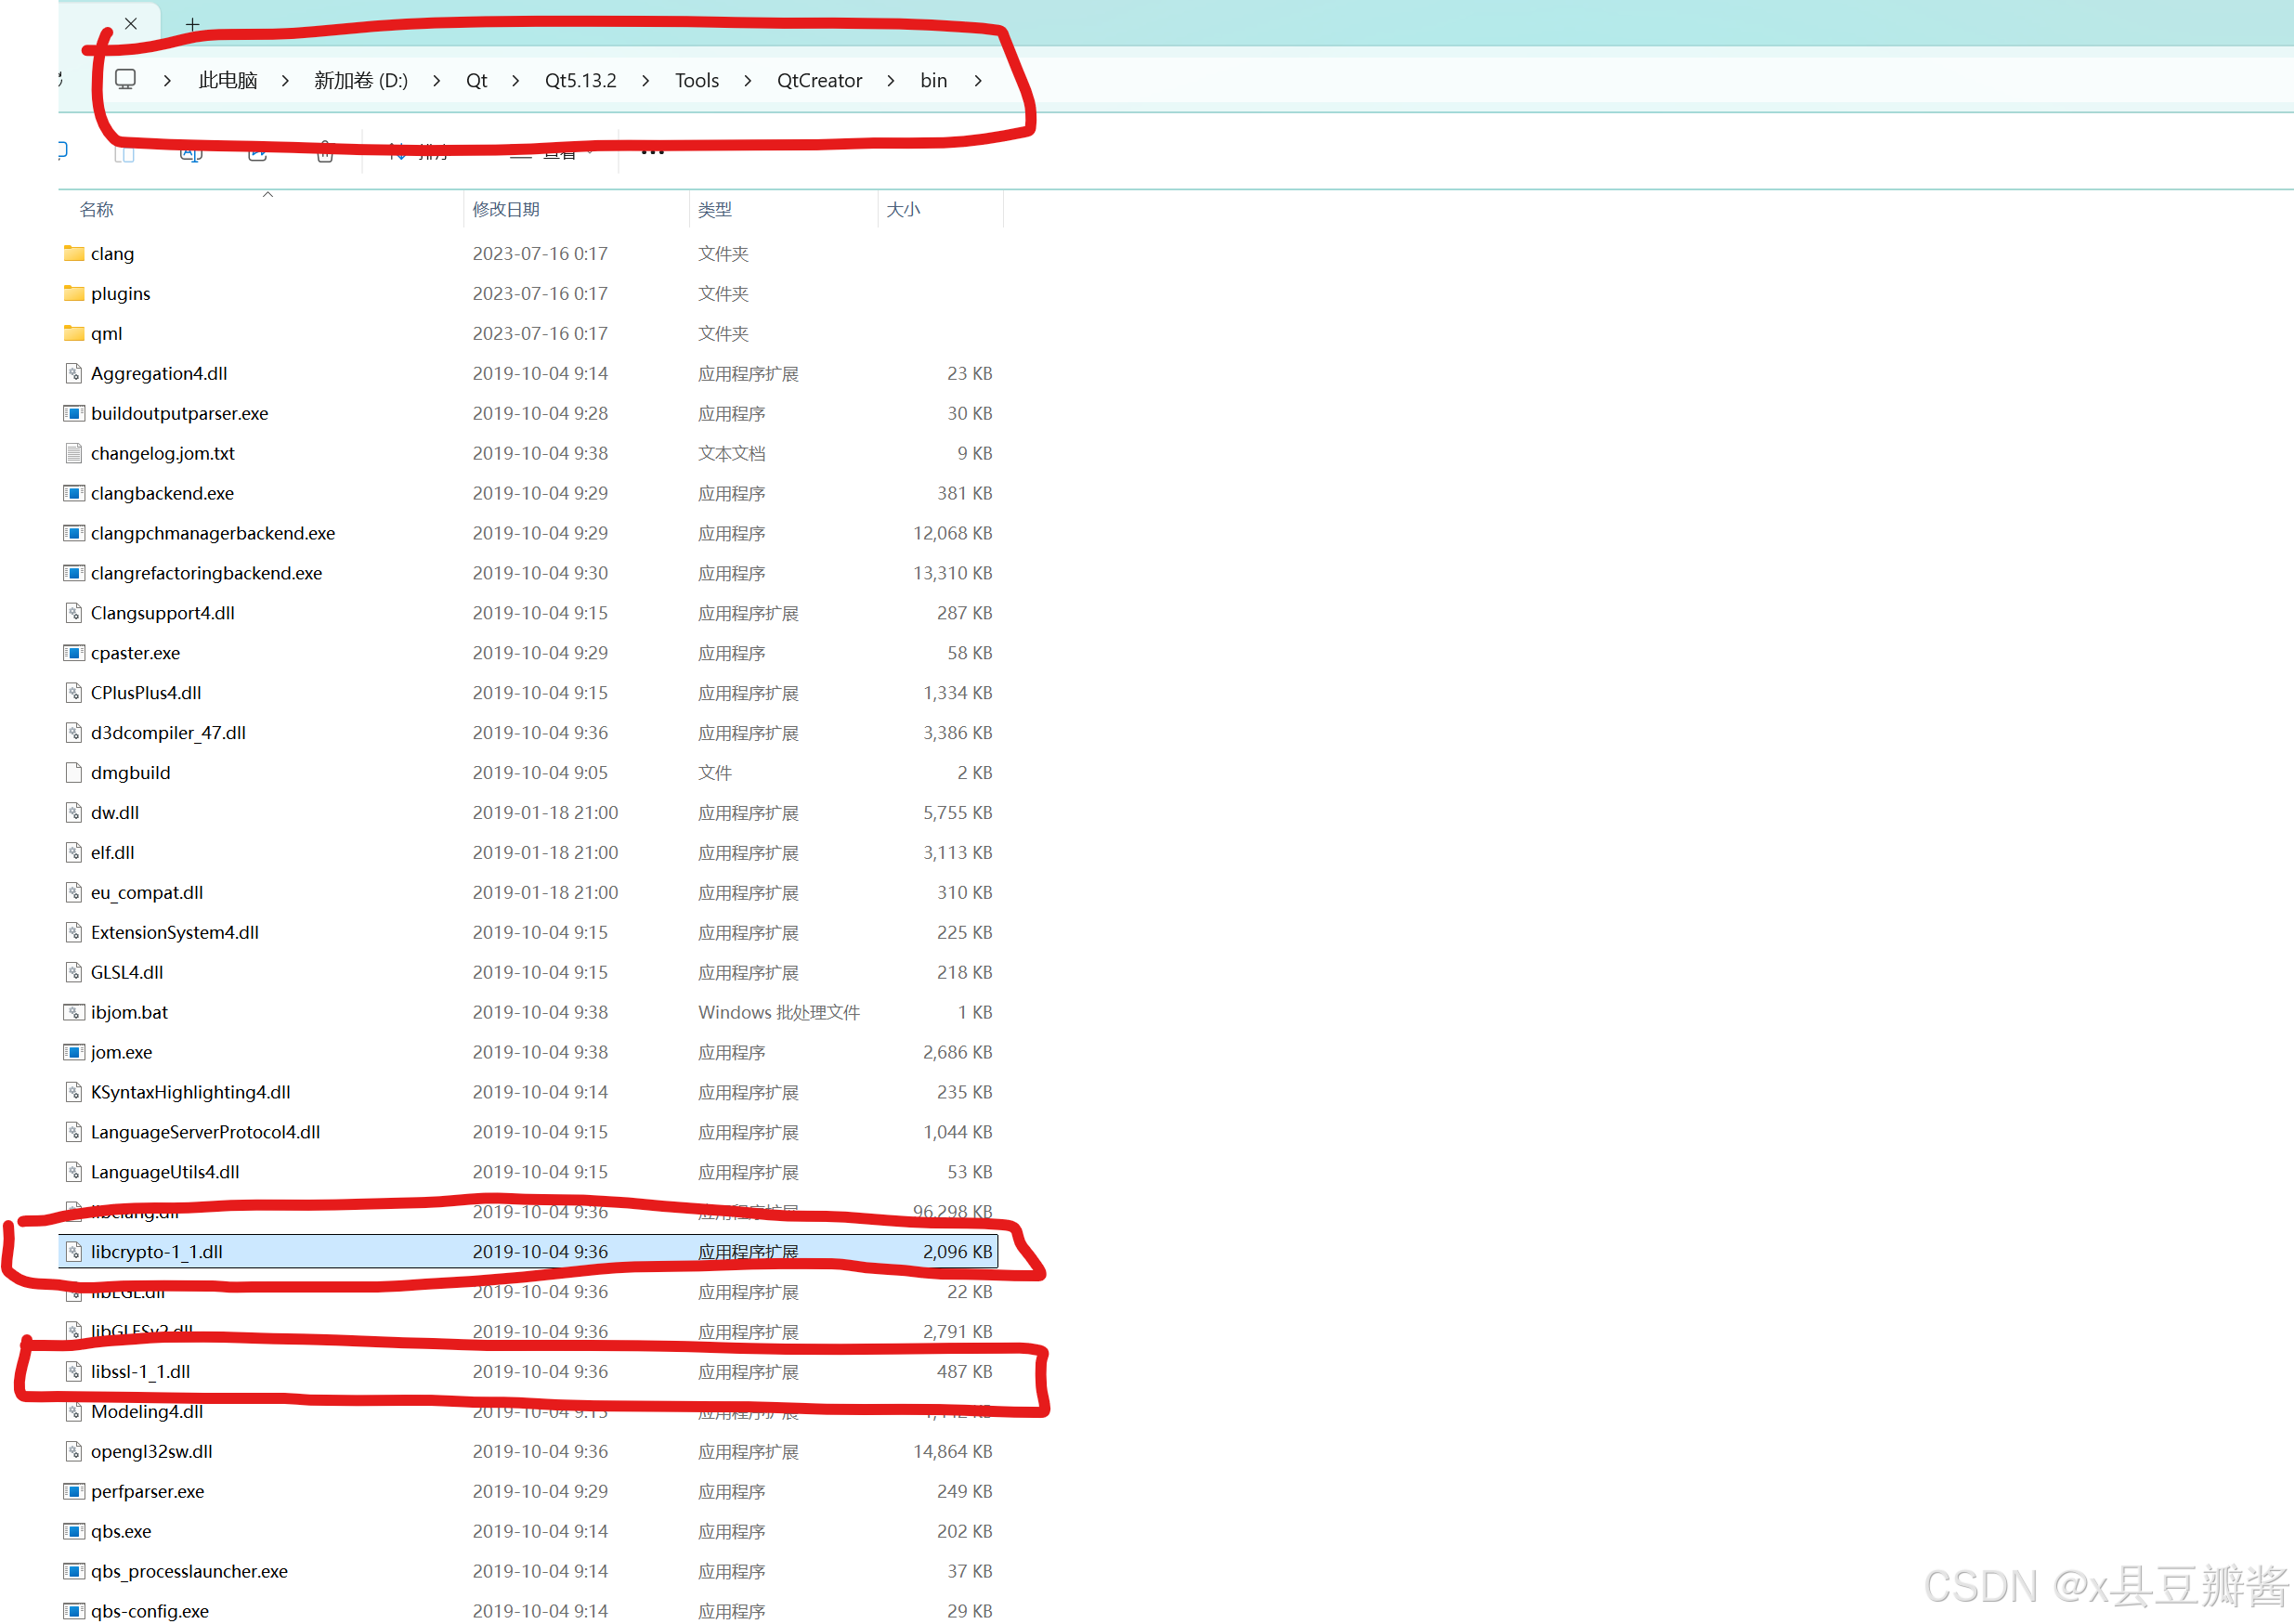This screenshot has width=2294, height=1624.
Task: Click the clangbackend.exe application icon
Action: pyautogui.click(x=74, y=493)
